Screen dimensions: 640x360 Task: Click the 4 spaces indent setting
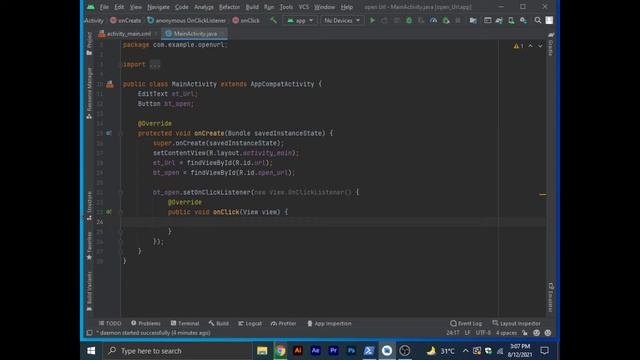point(506,333)
